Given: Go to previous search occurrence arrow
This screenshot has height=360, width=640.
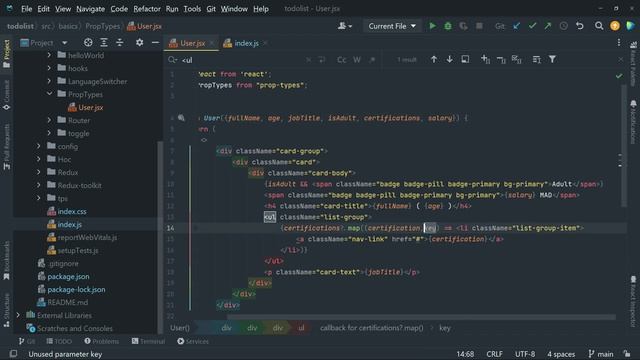Looking at the screenshot, I should [433, 60].
